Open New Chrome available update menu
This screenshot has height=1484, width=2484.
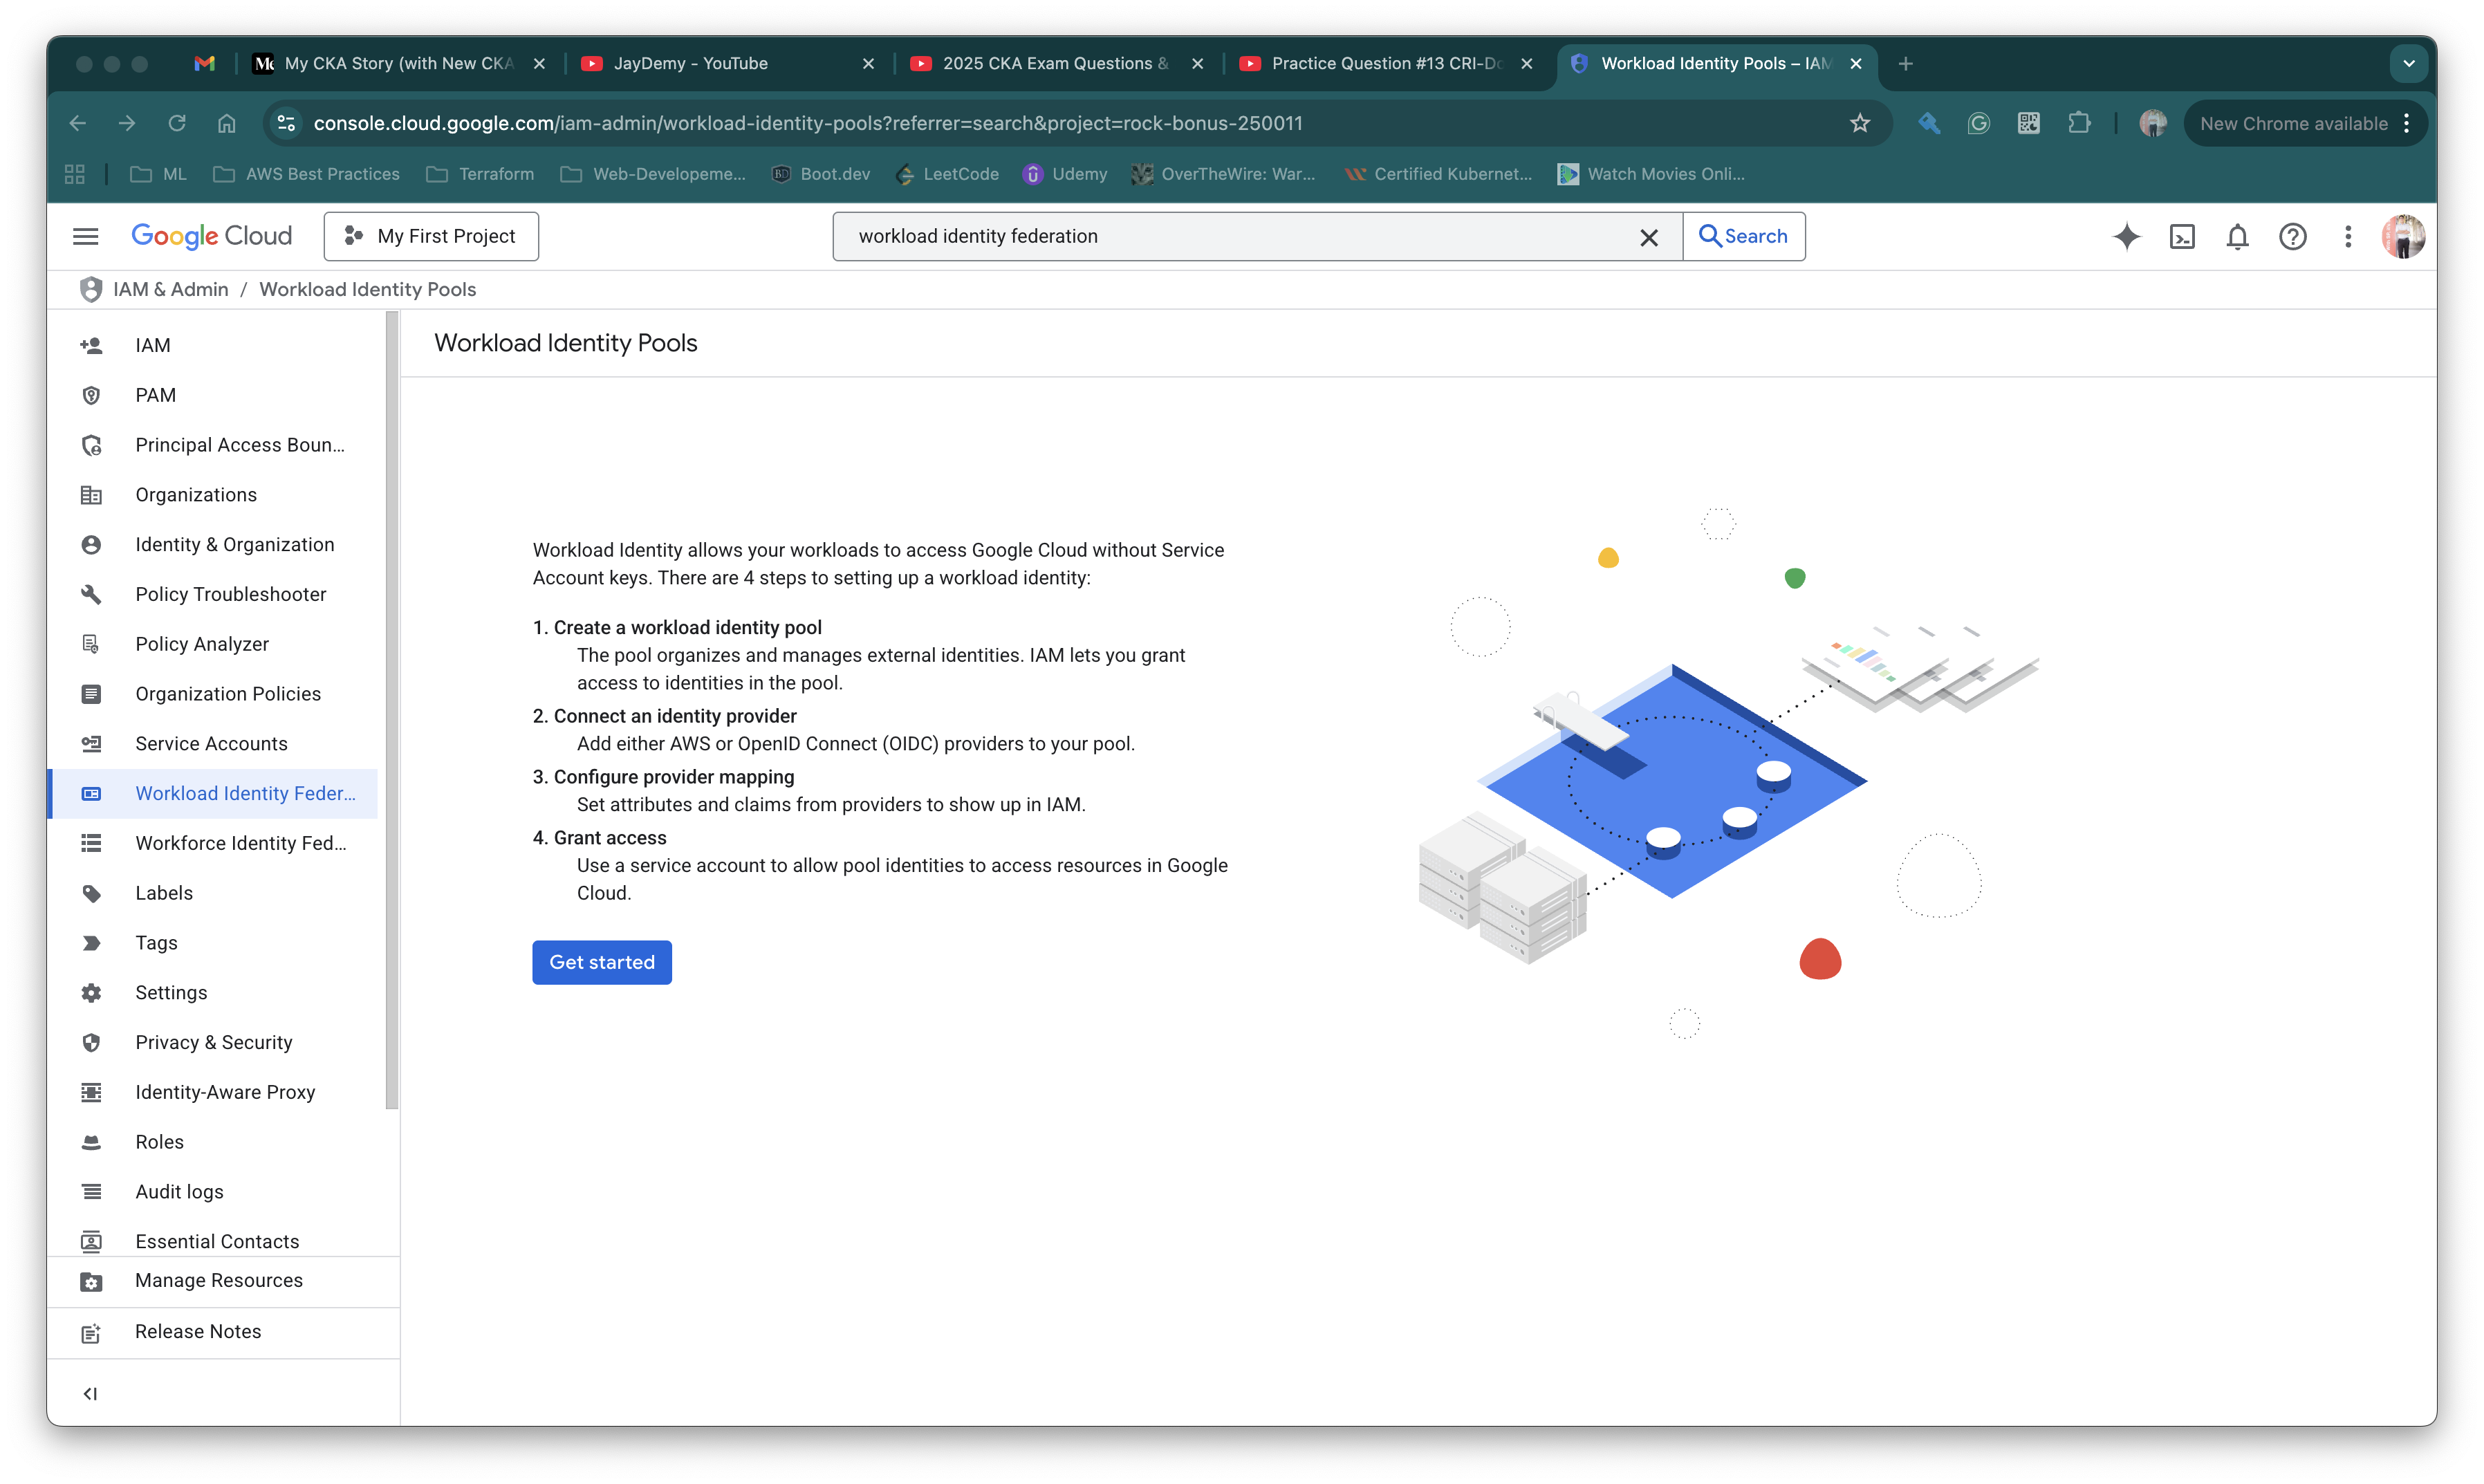pos(2305,123)
